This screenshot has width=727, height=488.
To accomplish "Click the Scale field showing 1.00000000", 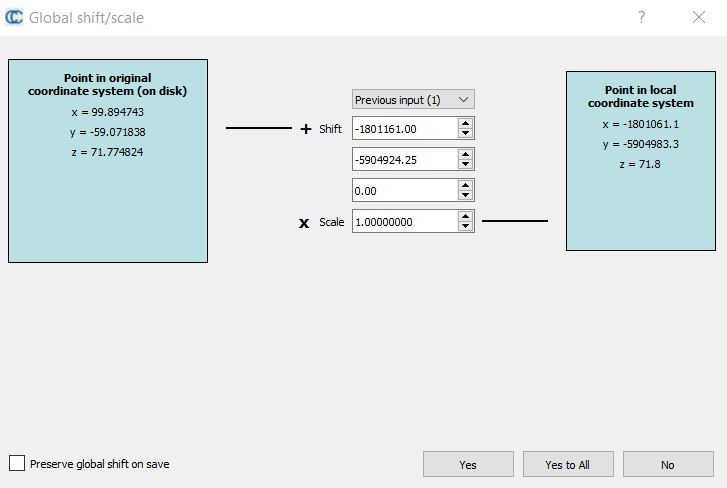I will pyautogui.click(x=404, y=221).
